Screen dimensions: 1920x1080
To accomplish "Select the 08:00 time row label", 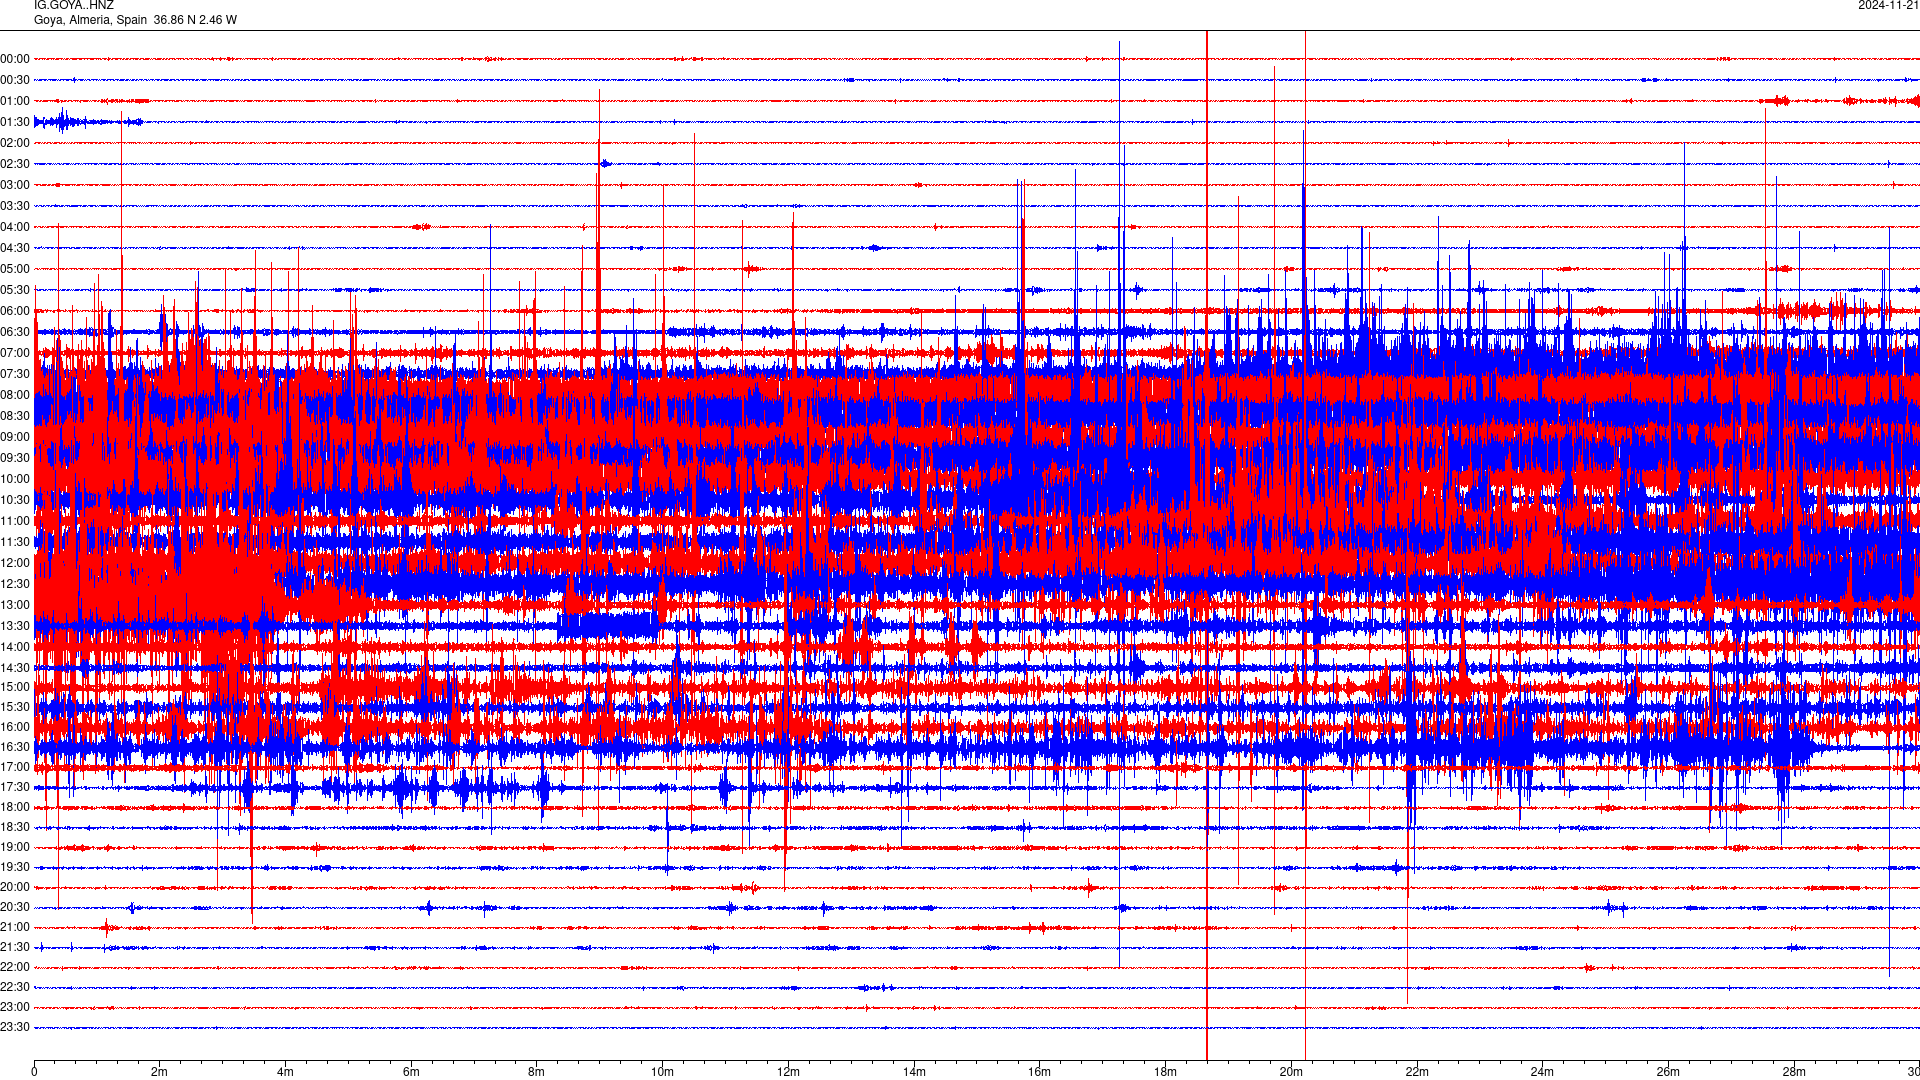I will [15, 395].
